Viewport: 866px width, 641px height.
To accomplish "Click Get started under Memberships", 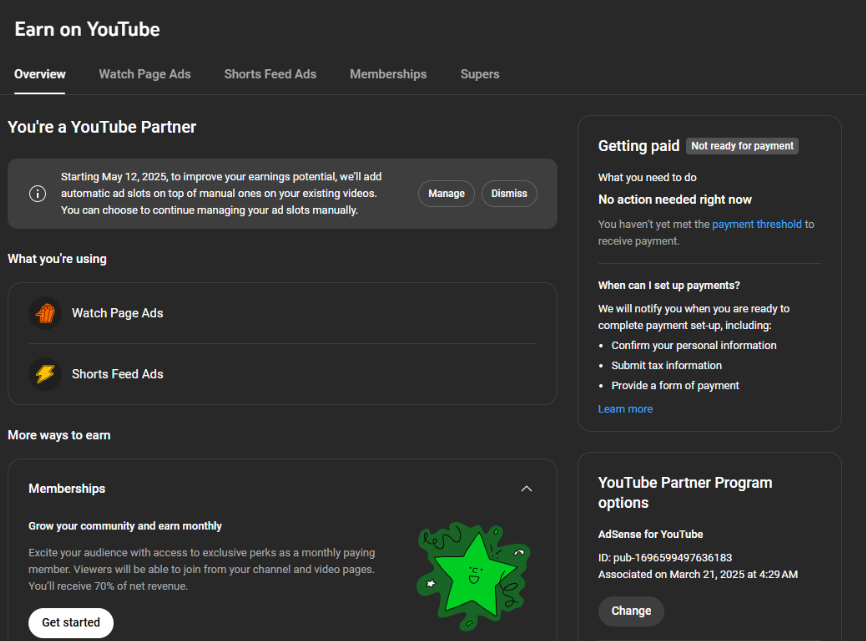I will [x=71, y=623].
